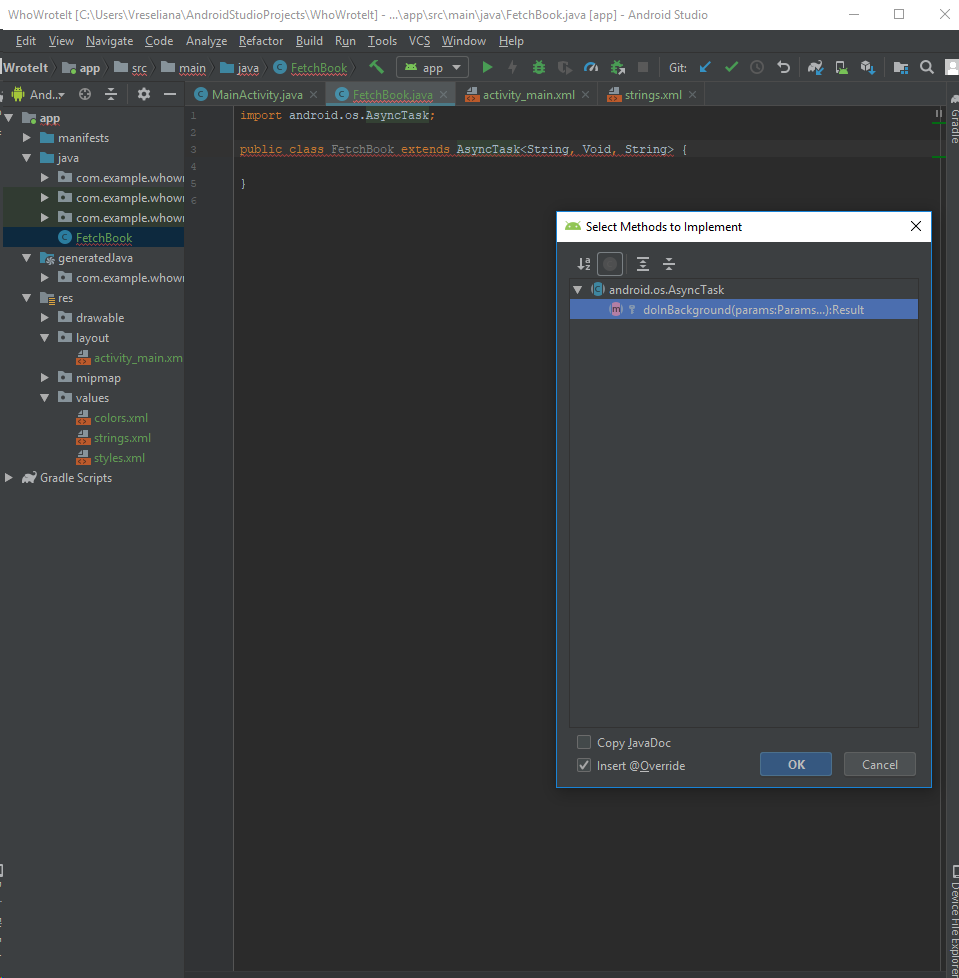Click the Search Everywhere magnifier icon
Viewport: 959px width, 978px height.
[927, 67]
